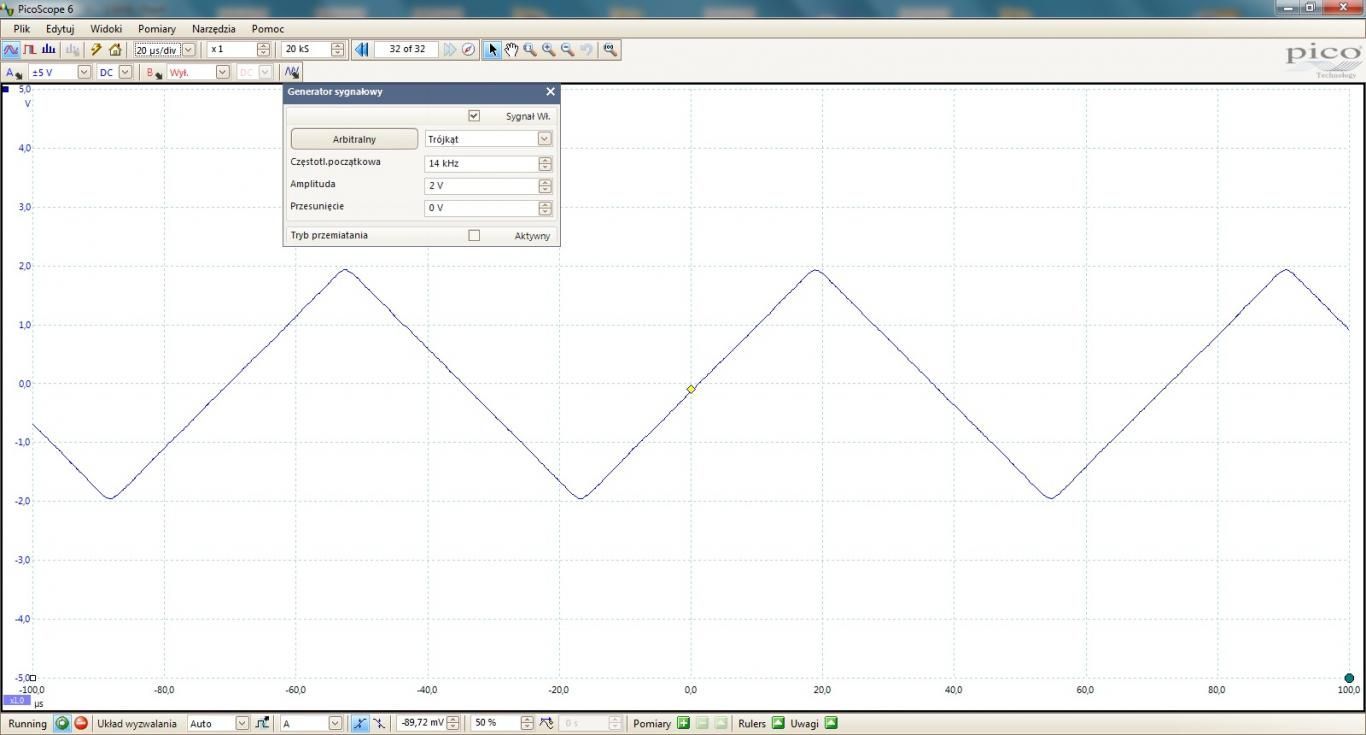Open channel B options button
The image size is (1366, 735).
click(155, 72)
